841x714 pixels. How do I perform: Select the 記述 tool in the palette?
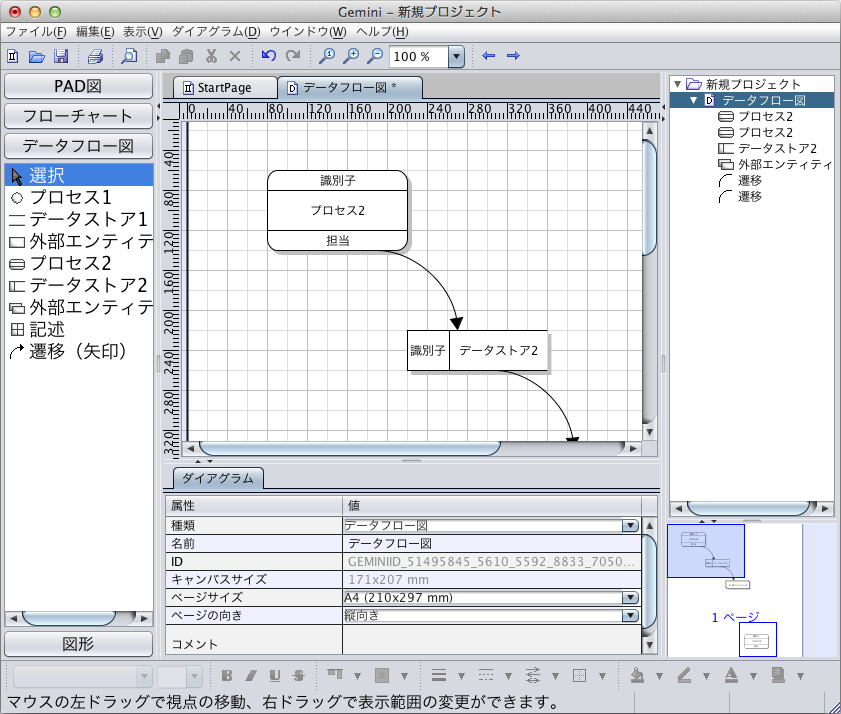[x=78, y=329]
